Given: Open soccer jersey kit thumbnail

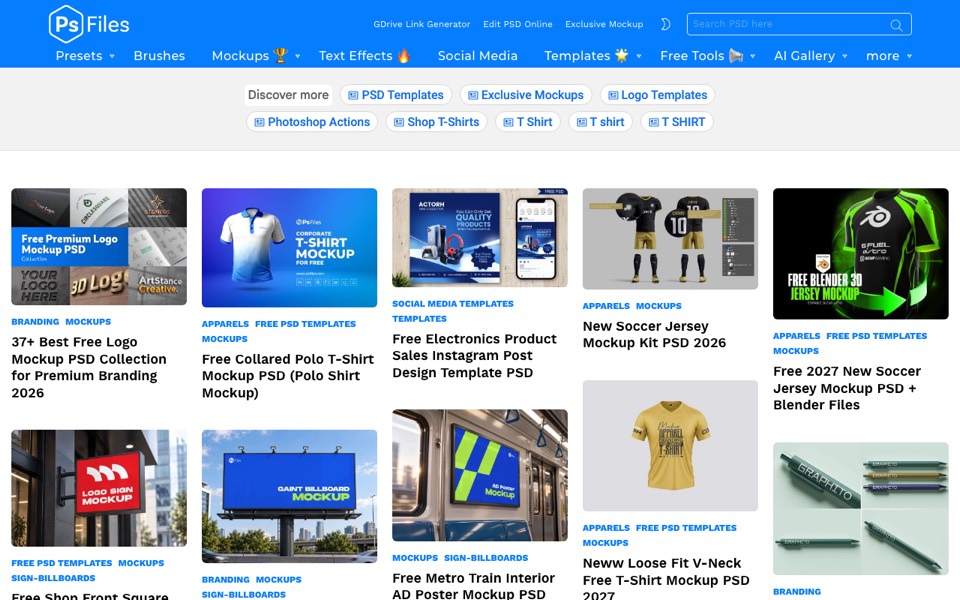Looking at the screenshot, I should (670, 239).
